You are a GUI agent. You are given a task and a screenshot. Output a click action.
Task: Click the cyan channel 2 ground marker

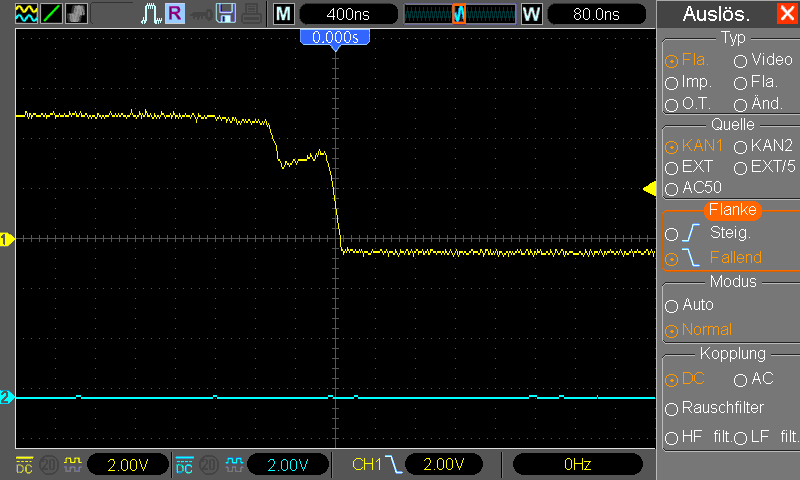[7, 397]
